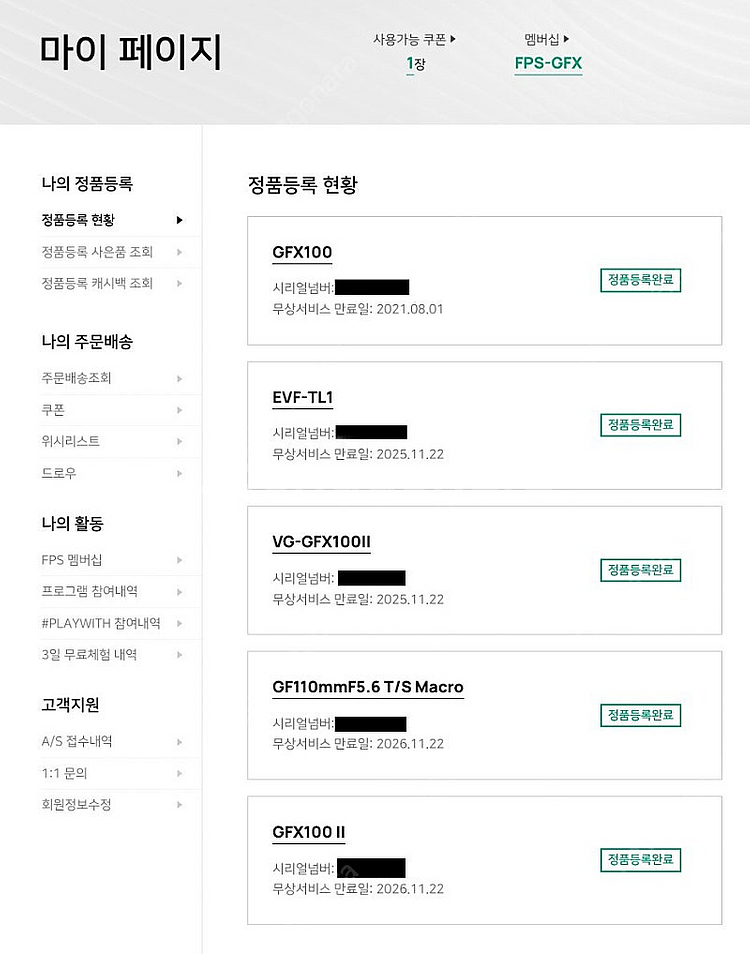
Task: Click the arrow next to 위시리스트
Action: click(x=179, y=441)
